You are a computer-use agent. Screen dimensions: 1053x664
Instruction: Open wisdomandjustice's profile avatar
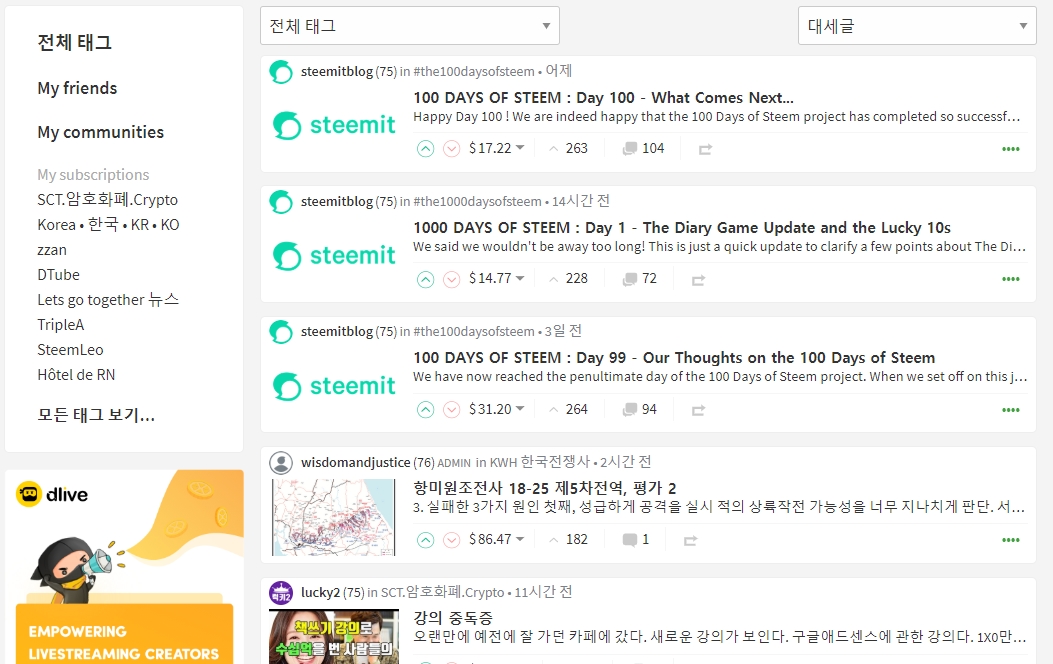click(281, 462)
